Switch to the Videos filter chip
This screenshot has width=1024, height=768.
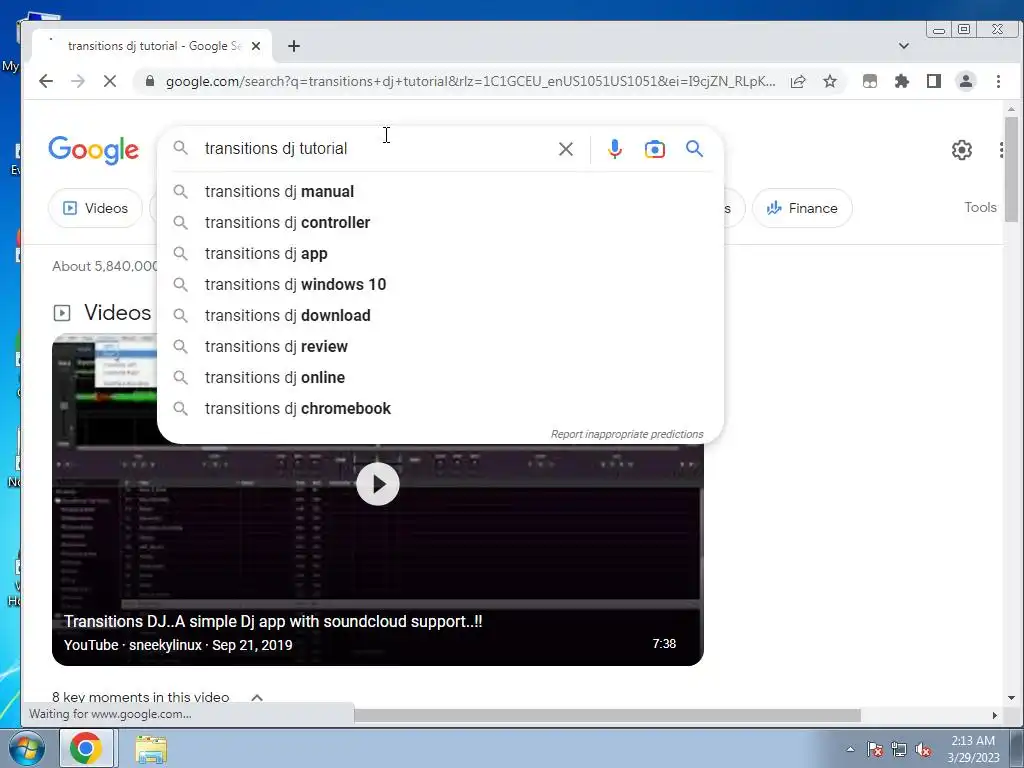pos(95,208)
